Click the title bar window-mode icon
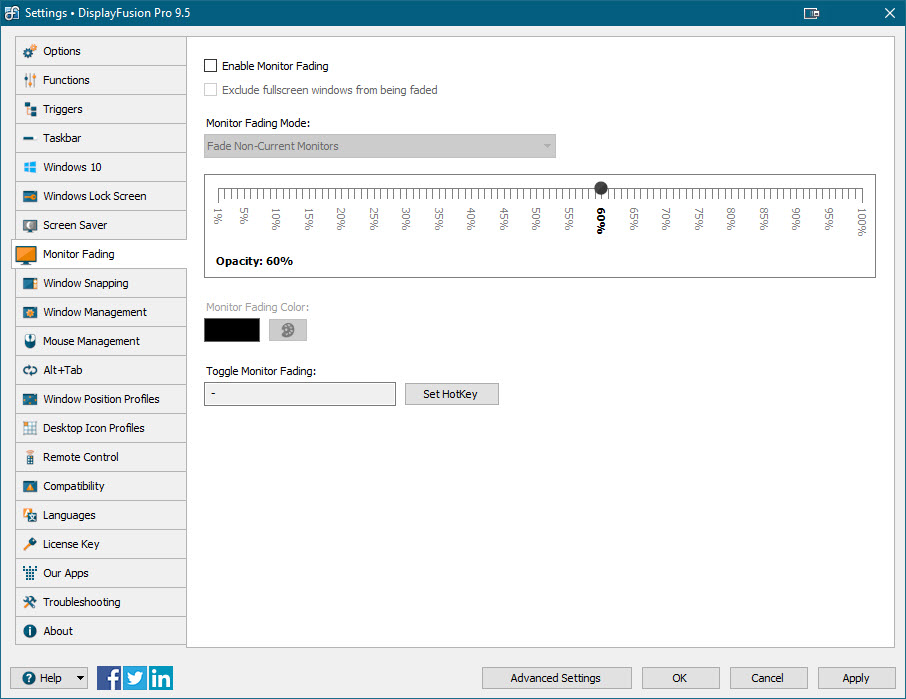This screenshot has height=699, width=906. pyautogui.click(x=811, y=13)
